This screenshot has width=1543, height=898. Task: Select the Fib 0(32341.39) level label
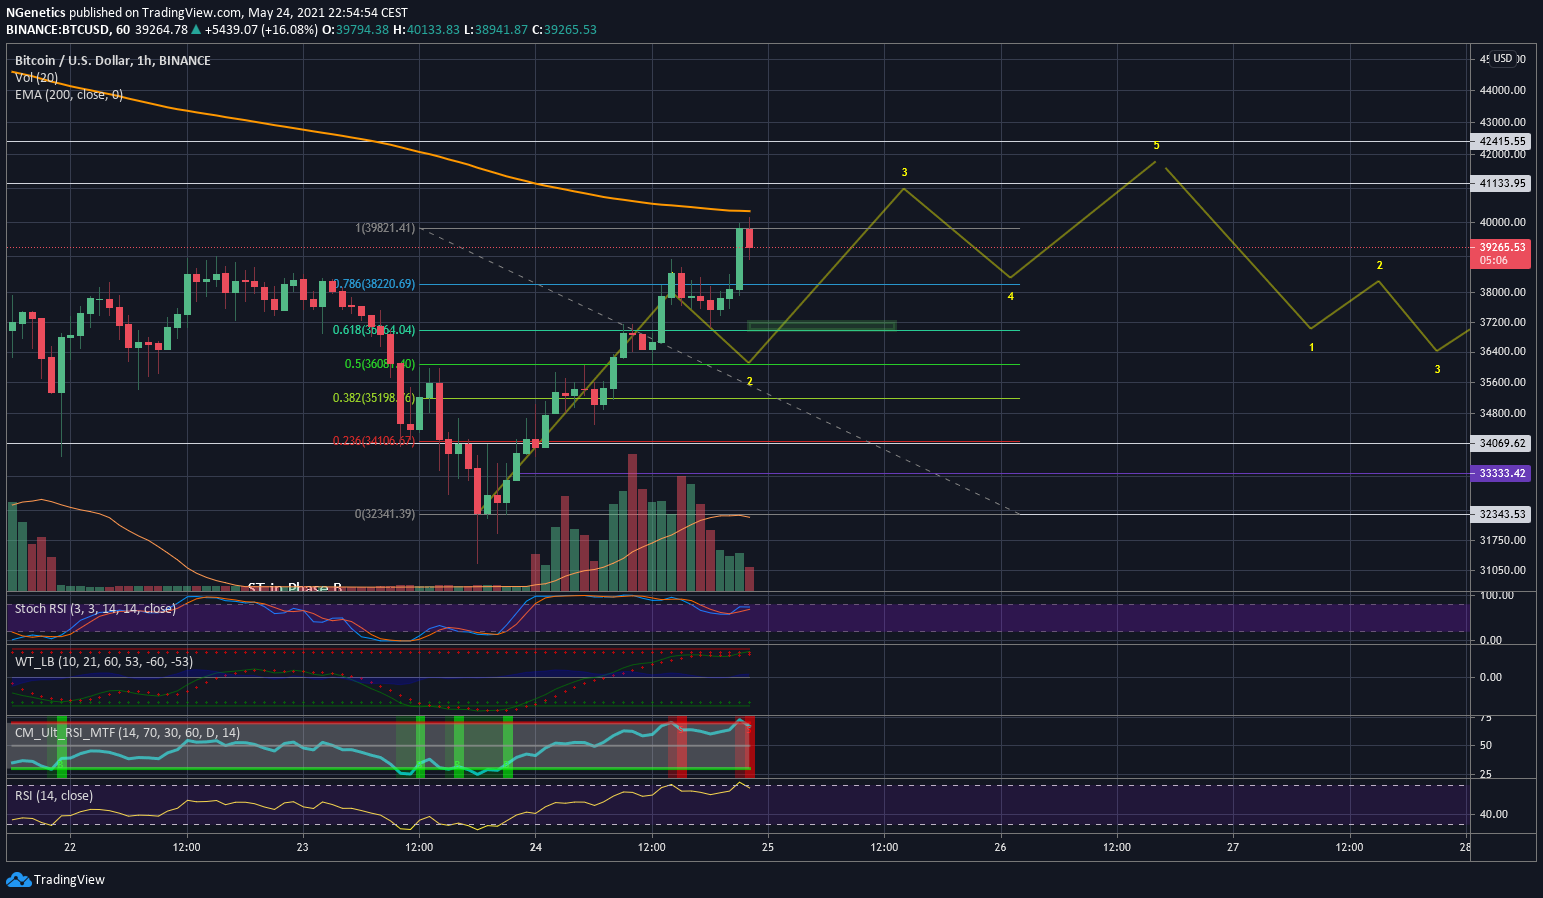(385, 514)
